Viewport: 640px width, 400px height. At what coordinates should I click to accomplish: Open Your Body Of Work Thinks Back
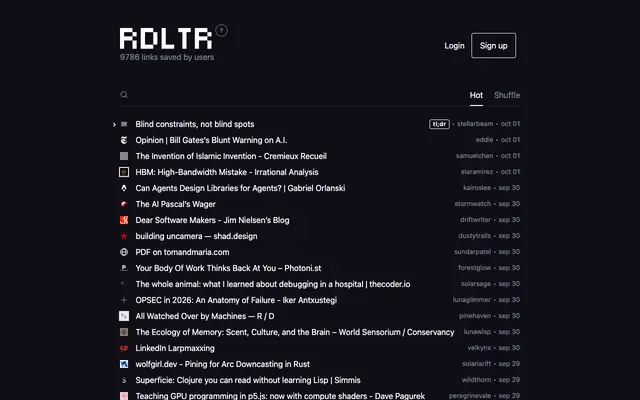[x=228, y=268]
